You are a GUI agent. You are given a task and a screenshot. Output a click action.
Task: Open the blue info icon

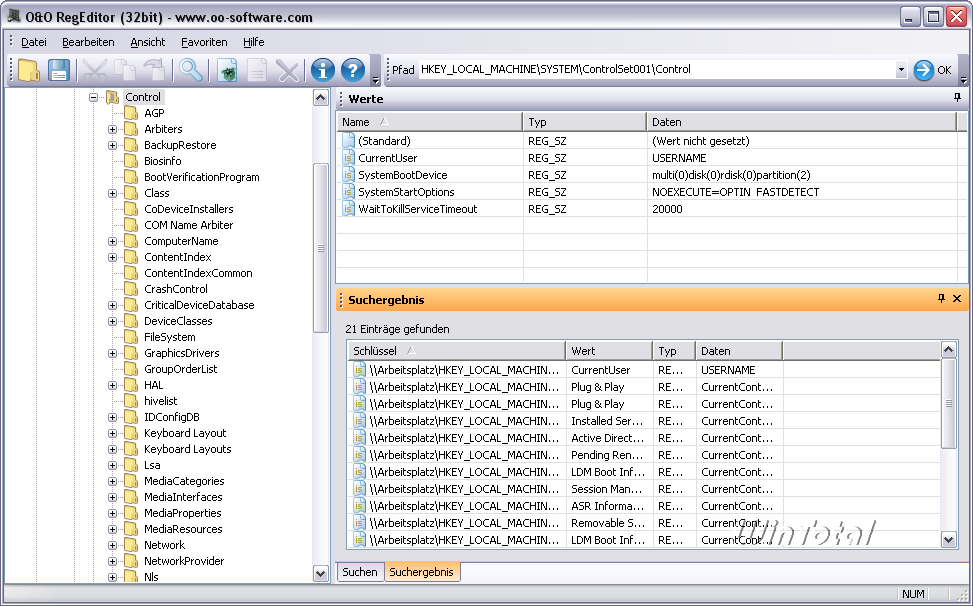(321, 70)
